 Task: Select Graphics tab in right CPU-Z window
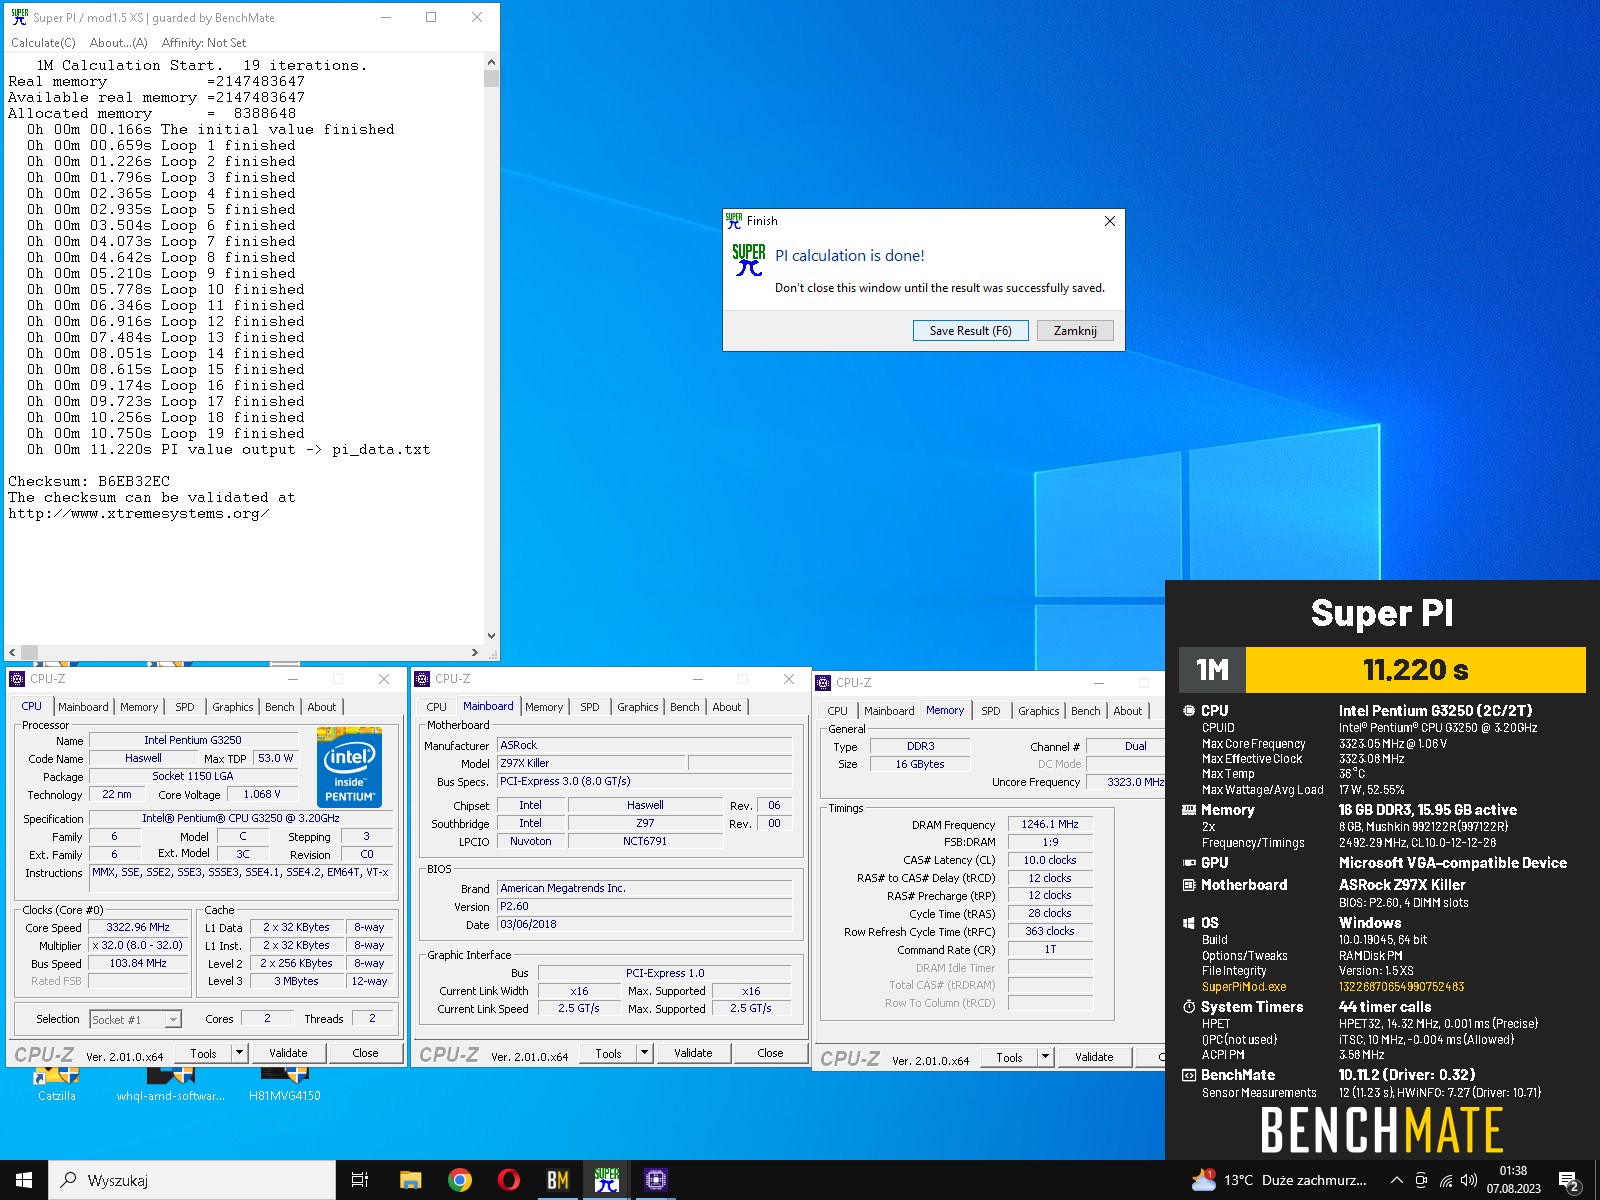[x=1039, y=711]
